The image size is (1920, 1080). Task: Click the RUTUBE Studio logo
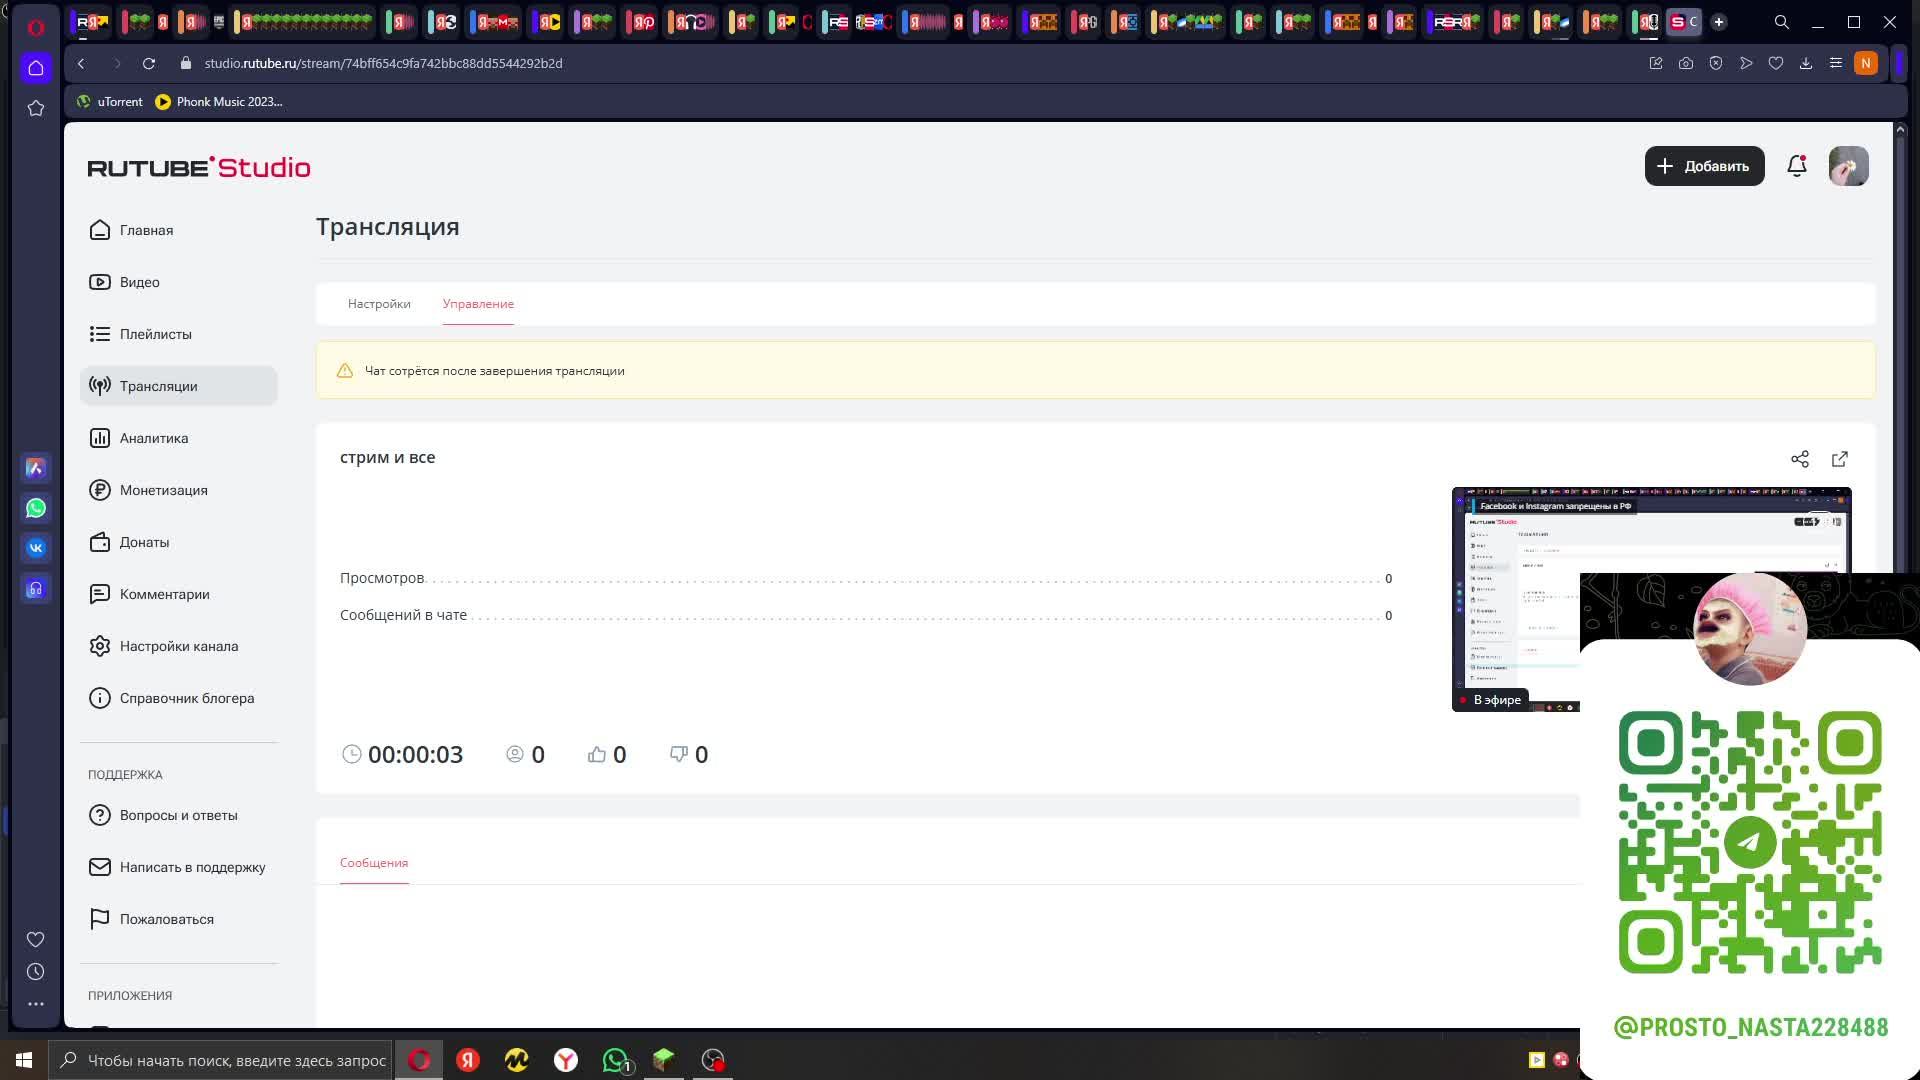coord(199,167)
